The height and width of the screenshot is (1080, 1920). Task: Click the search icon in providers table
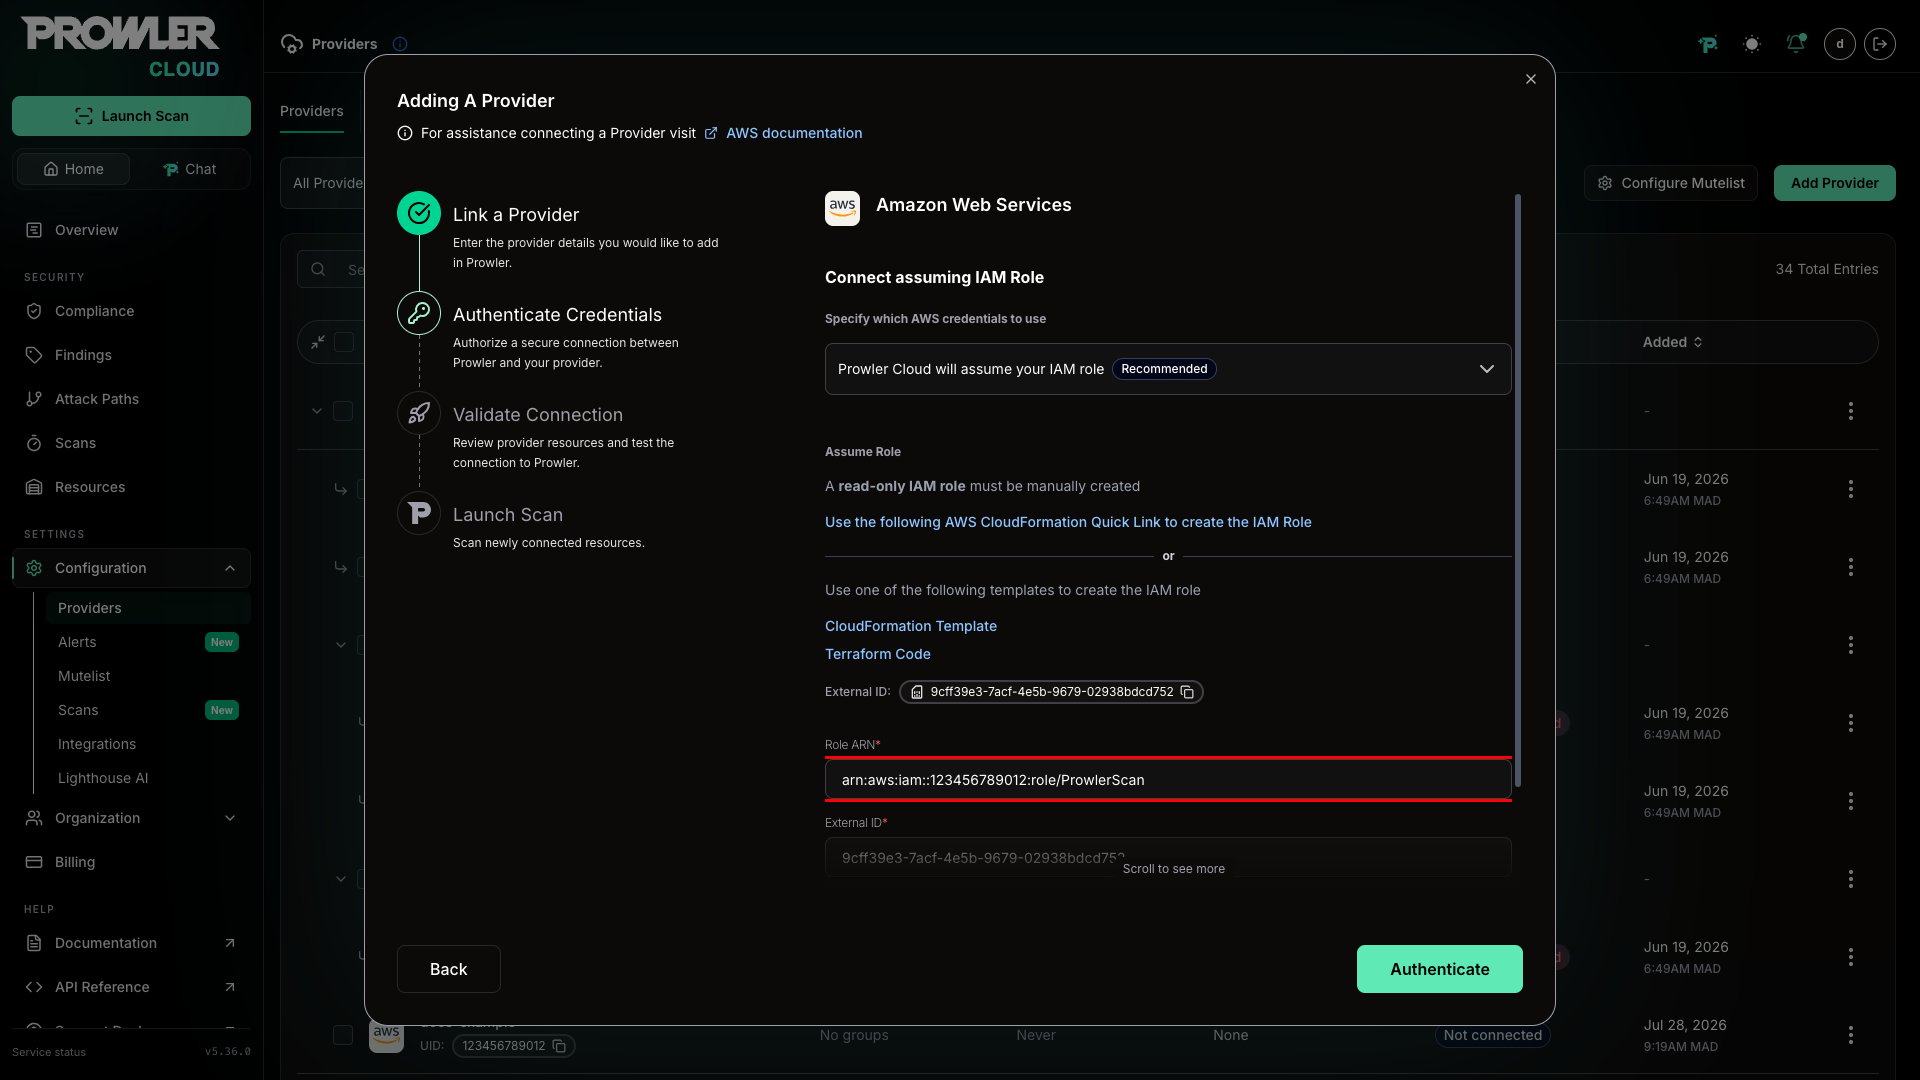tap(318, 269)
